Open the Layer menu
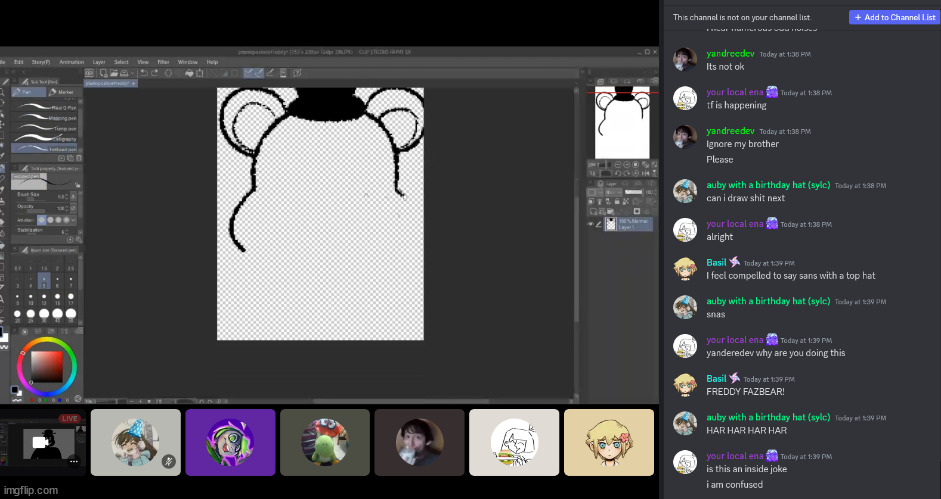The height and width of the screenshot is (499, 941). pyautogui.click(x=99, y=62)
